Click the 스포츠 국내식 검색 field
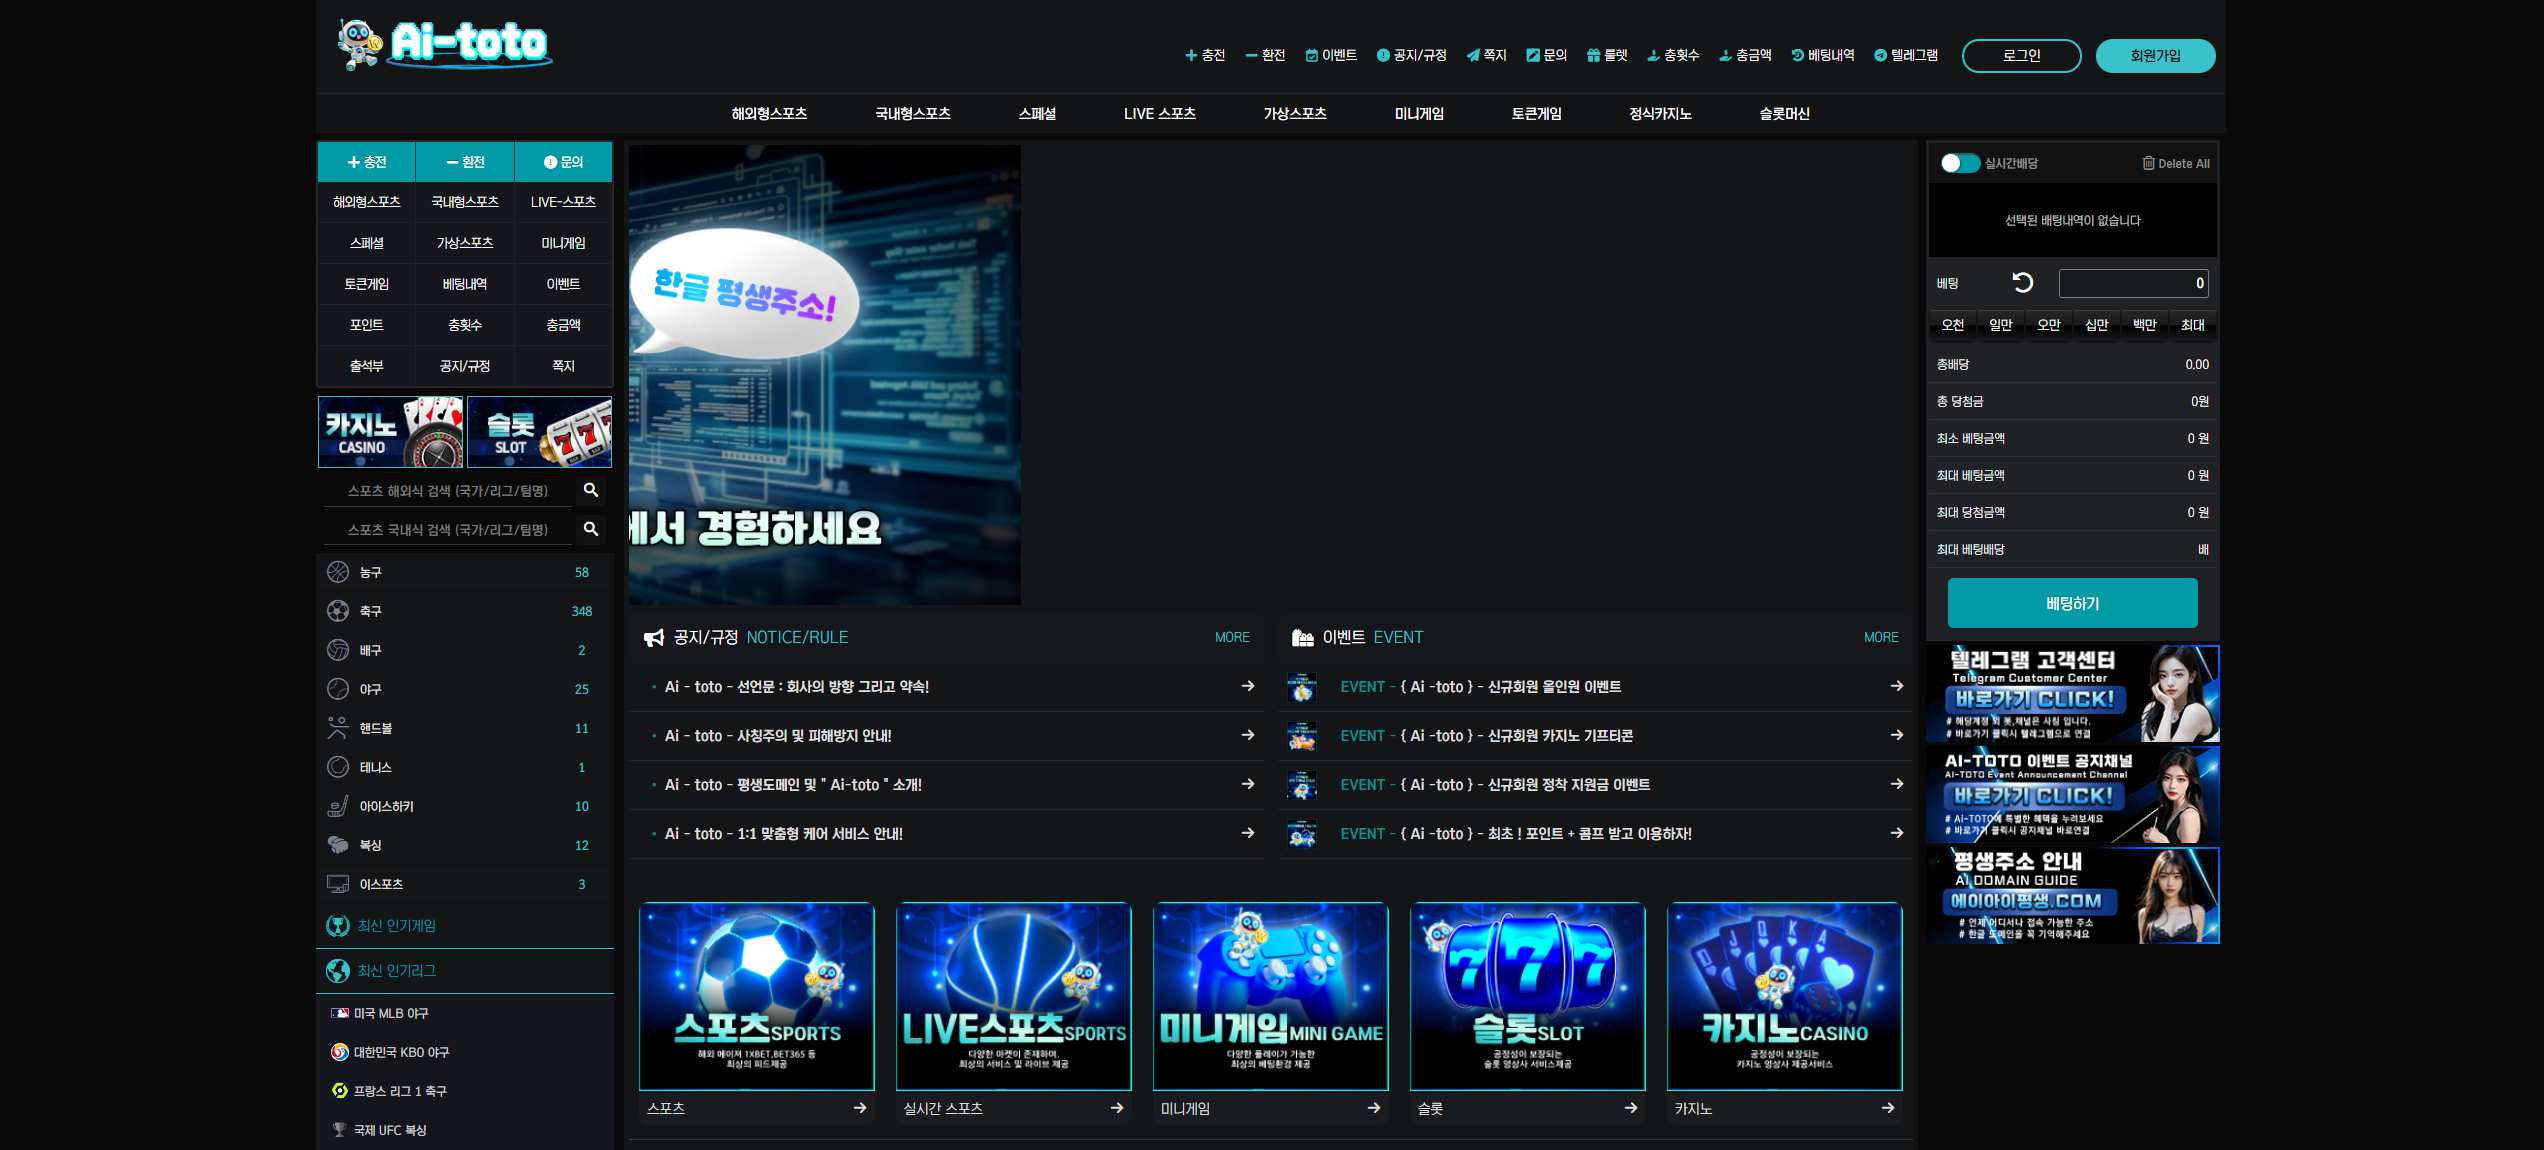The width and height of the screenshot is (2544, 1150). tap(448, 530)
